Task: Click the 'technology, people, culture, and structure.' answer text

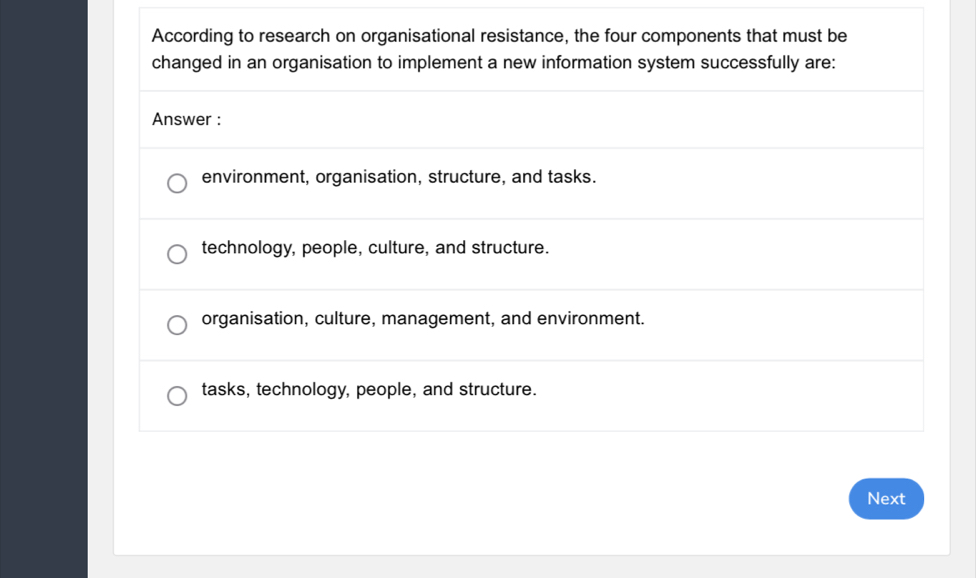Action: [375, 248]
